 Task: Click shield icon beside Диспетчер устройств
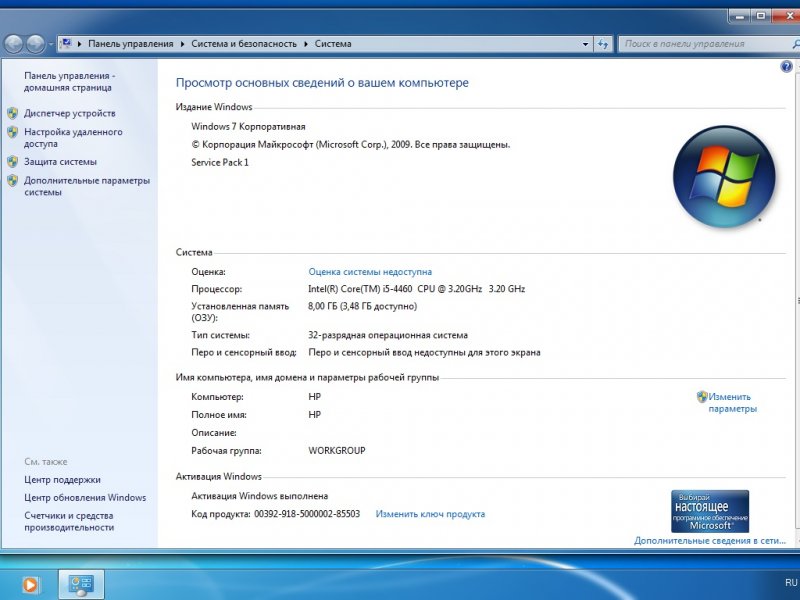pos(13,113)
